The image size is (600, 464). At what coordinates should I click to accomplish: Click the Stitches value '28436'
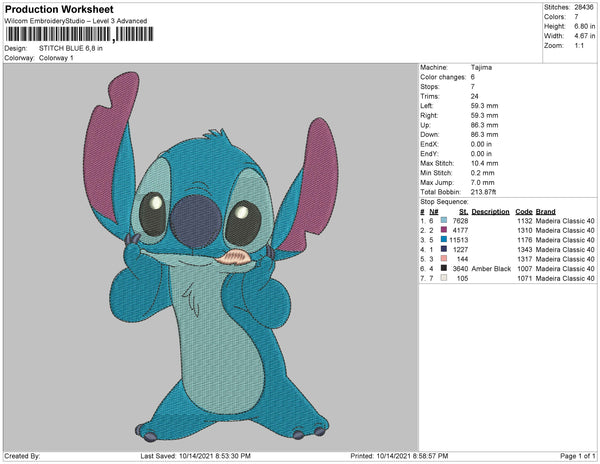click(x=584, y=7)
